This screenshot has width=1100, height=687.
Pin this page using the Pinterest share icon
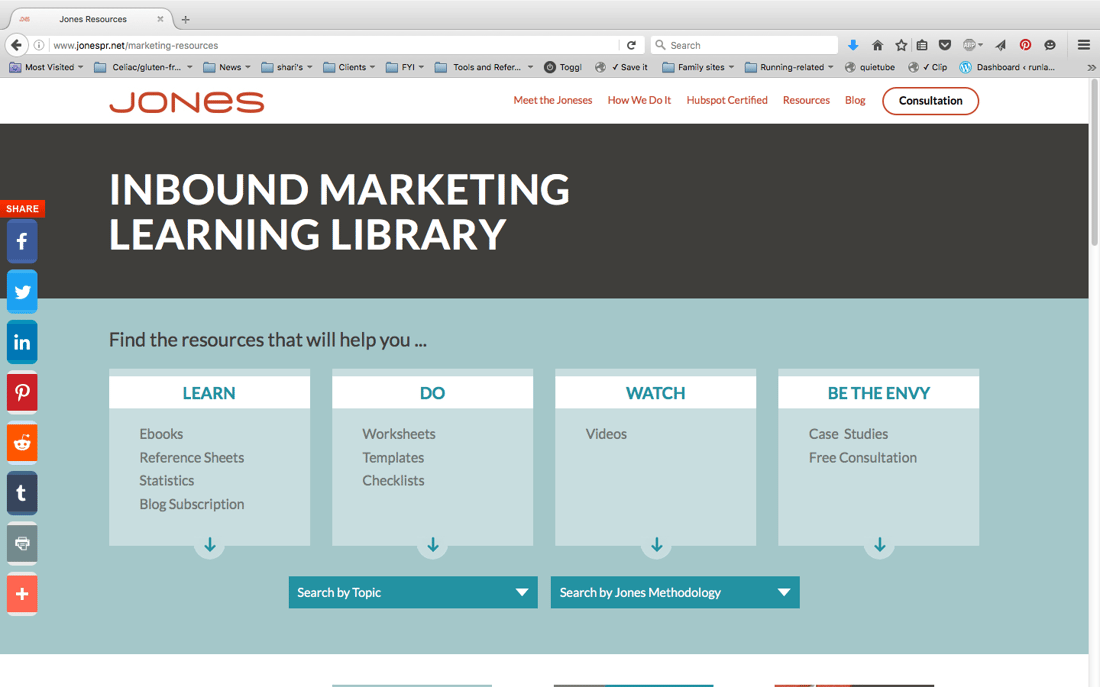21,392
